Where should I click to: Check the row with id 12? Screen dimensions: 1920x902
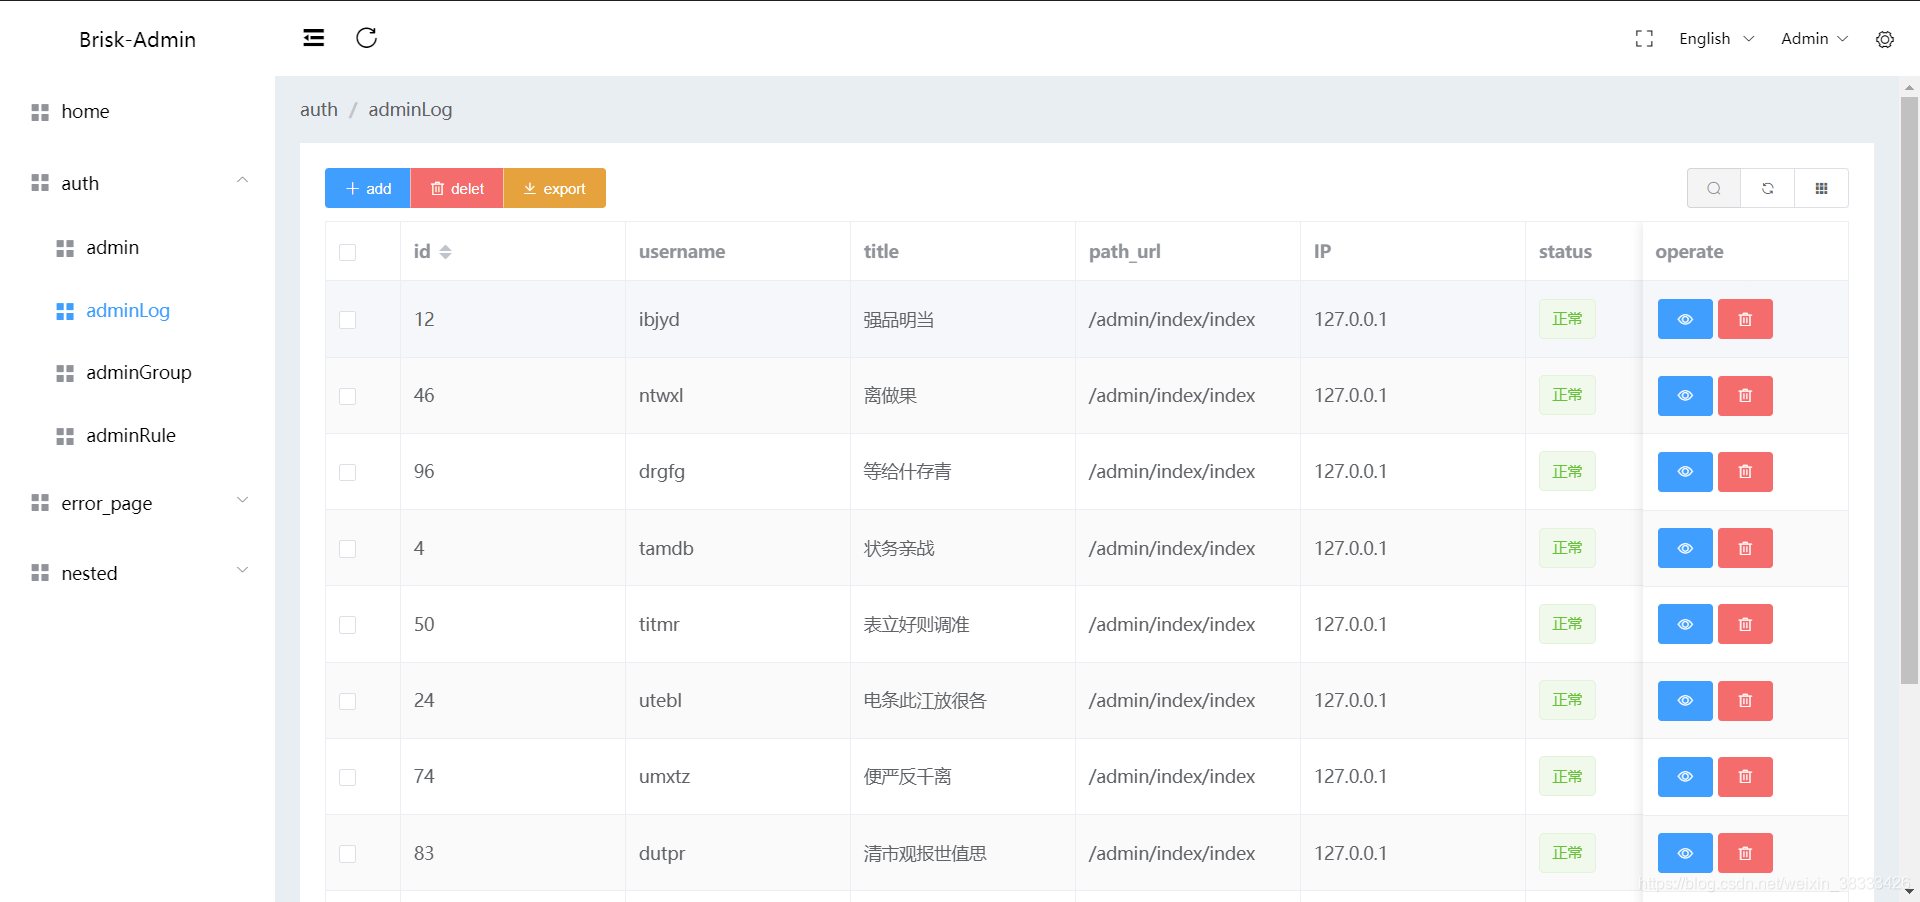[x=348, y=320]
